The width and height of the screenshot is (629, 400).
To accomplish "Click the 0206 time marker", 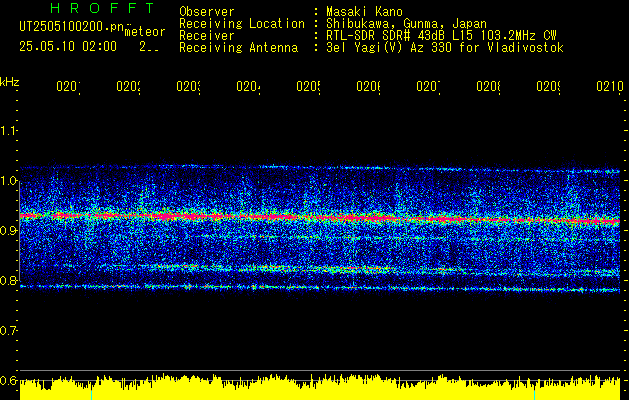I will pos(369,86).
